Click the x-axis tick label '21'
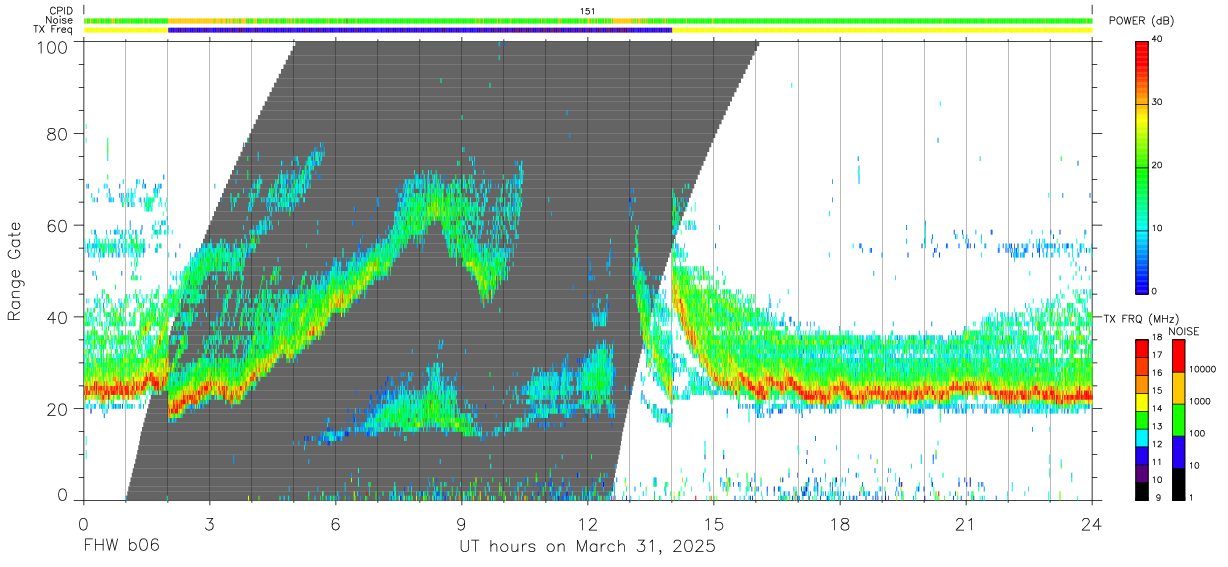The width and height of the screenshot is (1228, 567). click(966, 524)
